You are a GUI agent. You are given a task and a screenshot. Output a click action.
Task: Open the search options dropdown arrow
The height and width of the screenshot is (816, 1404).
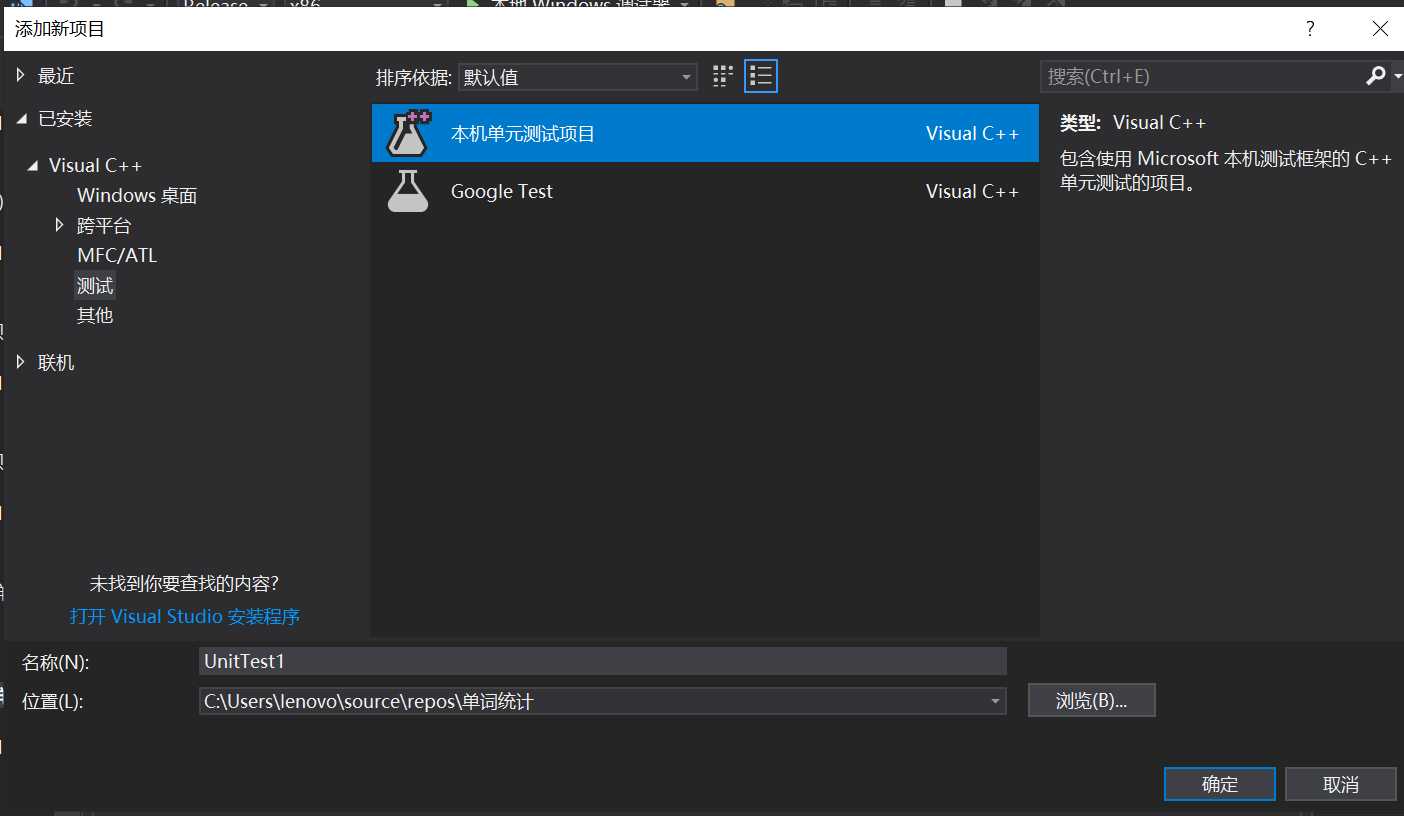[x=1397, y=76]
